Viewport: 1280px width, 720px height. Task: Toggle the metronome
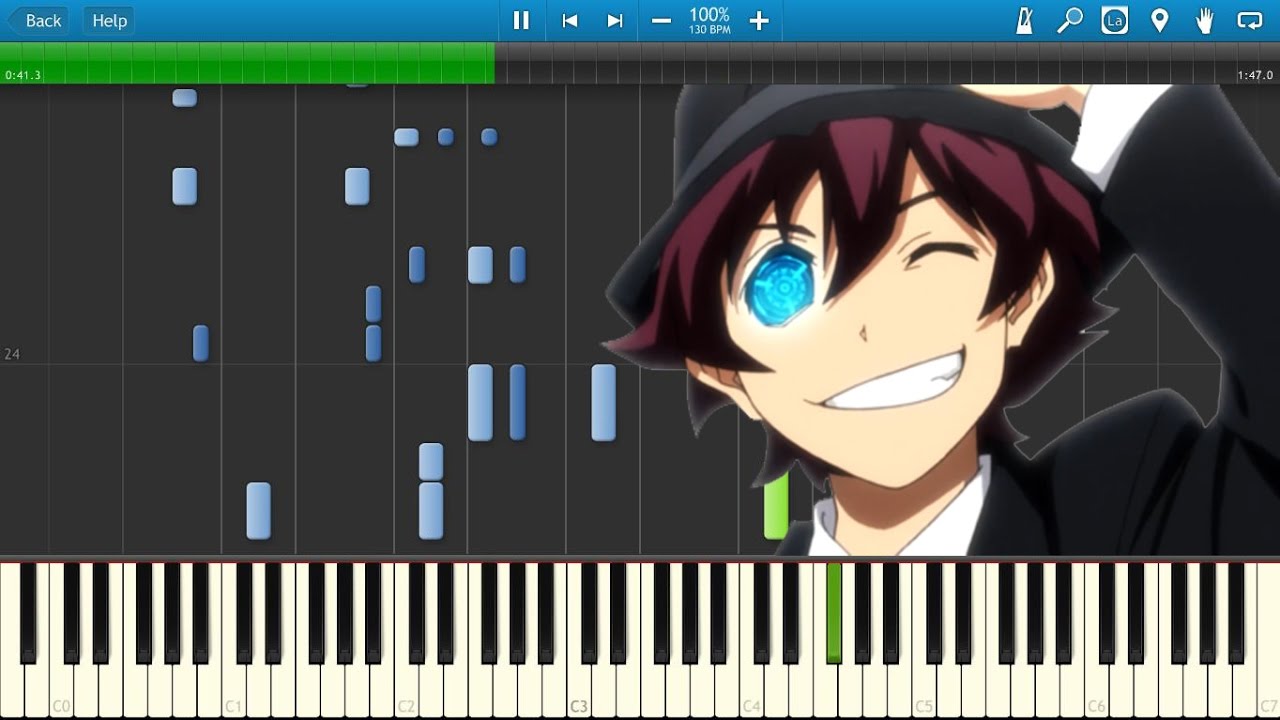click(x=1025, y=21)
